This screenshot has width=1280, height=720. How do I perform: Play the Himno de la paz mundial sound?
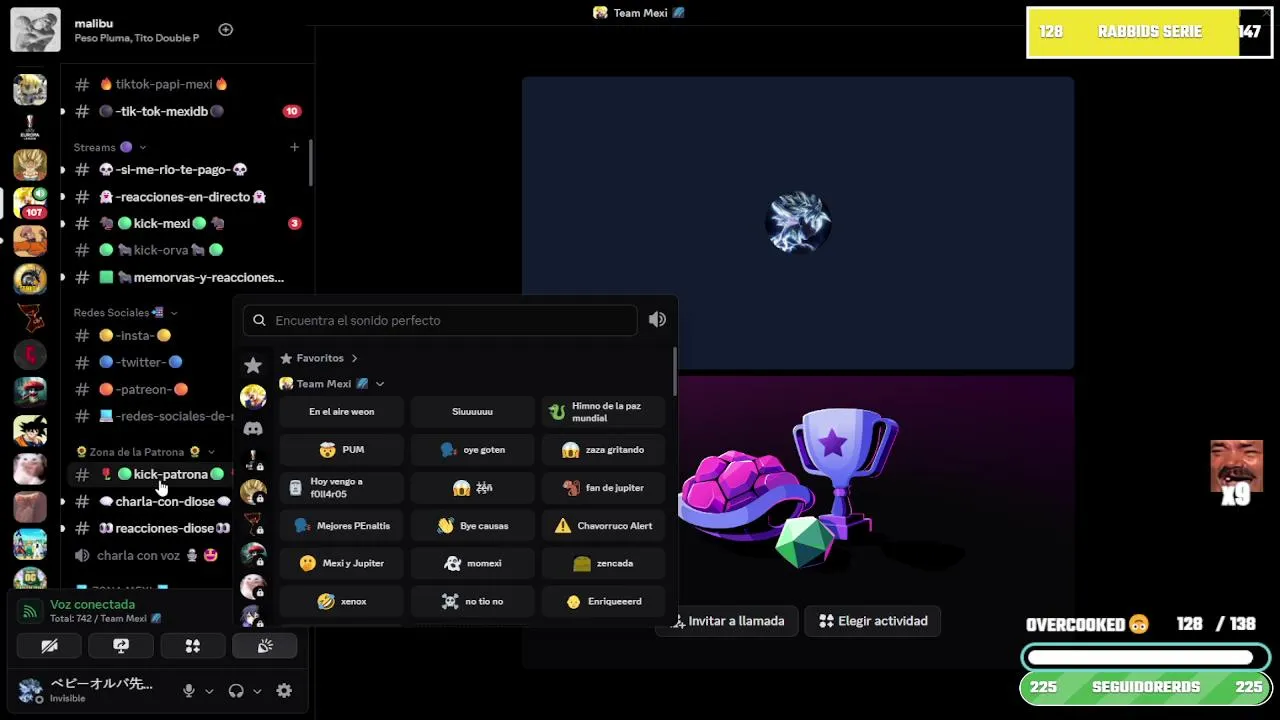coord(603,411)
